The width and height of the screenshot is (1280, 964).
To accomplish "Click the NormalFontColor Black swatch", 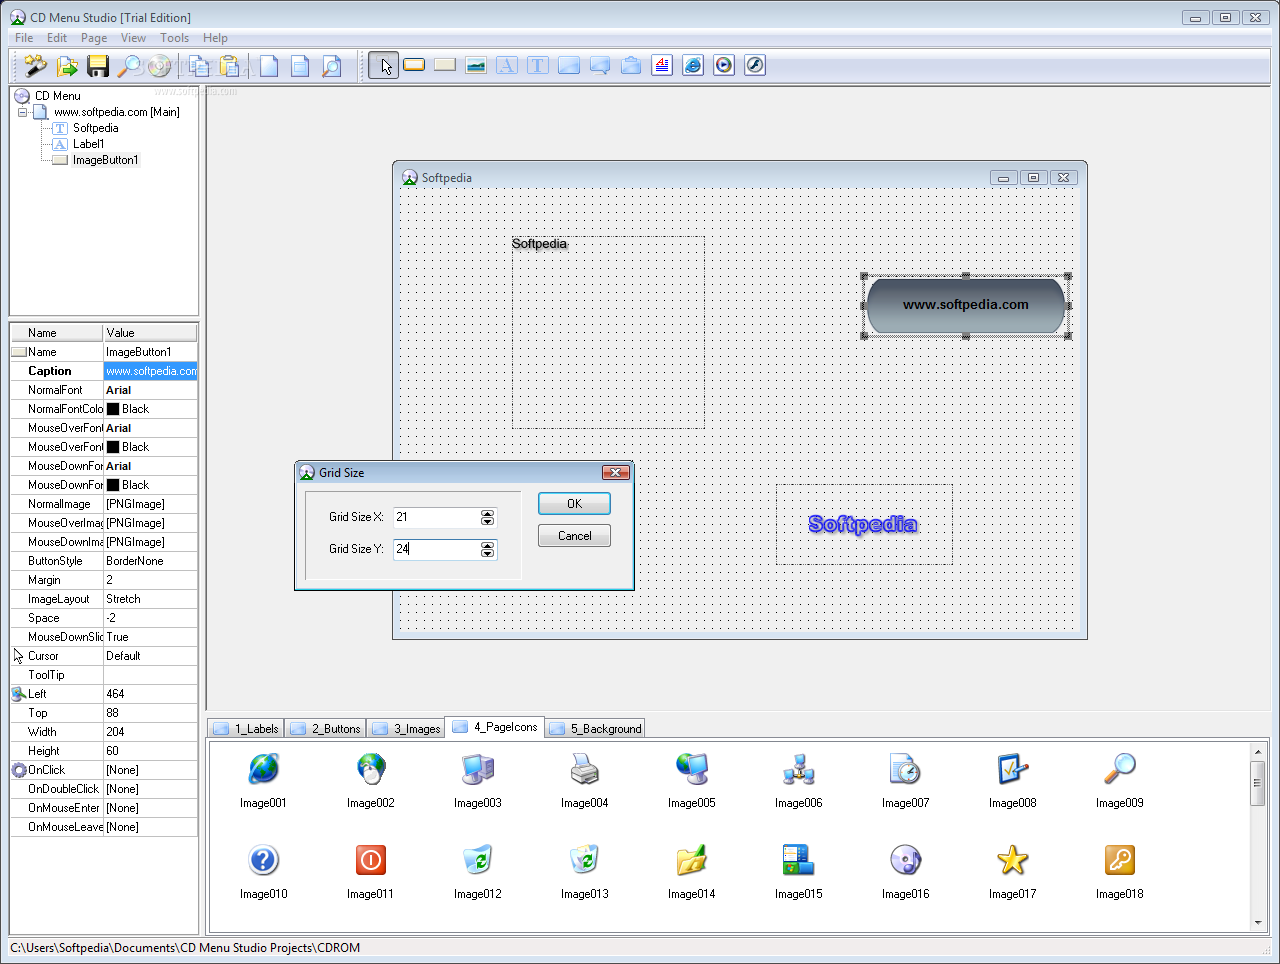I will [x=113, y=409].
